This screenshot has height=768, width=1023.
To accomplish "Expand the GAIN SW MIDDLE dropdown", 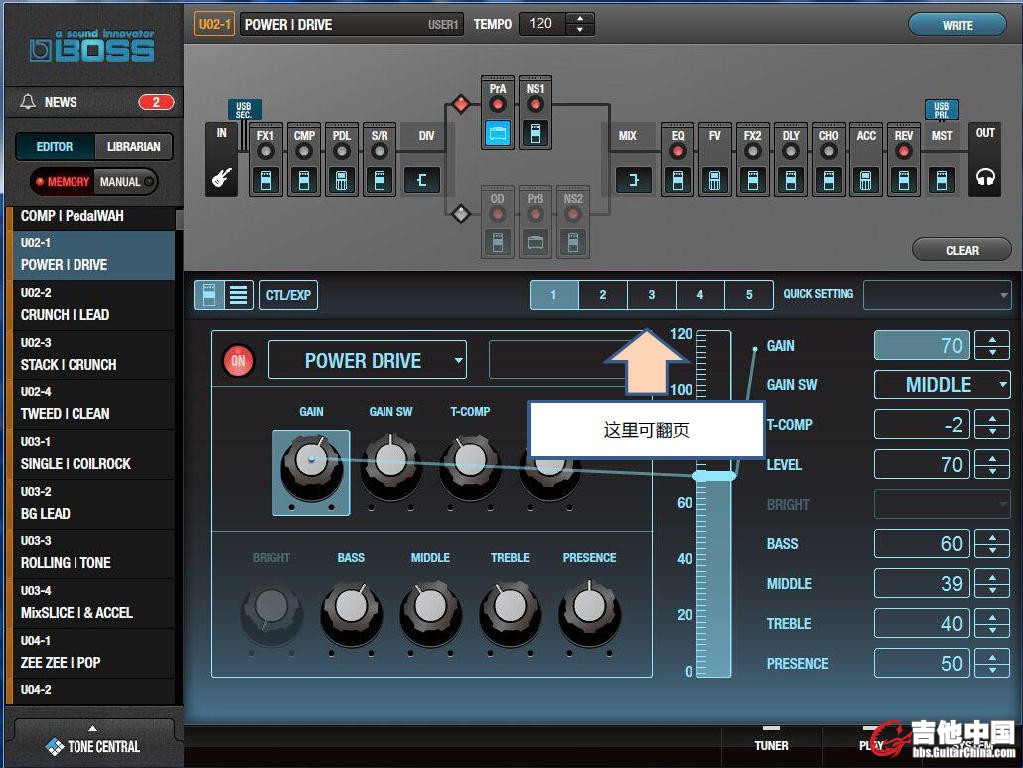I will pyautogui.click(x=941, y=385).
